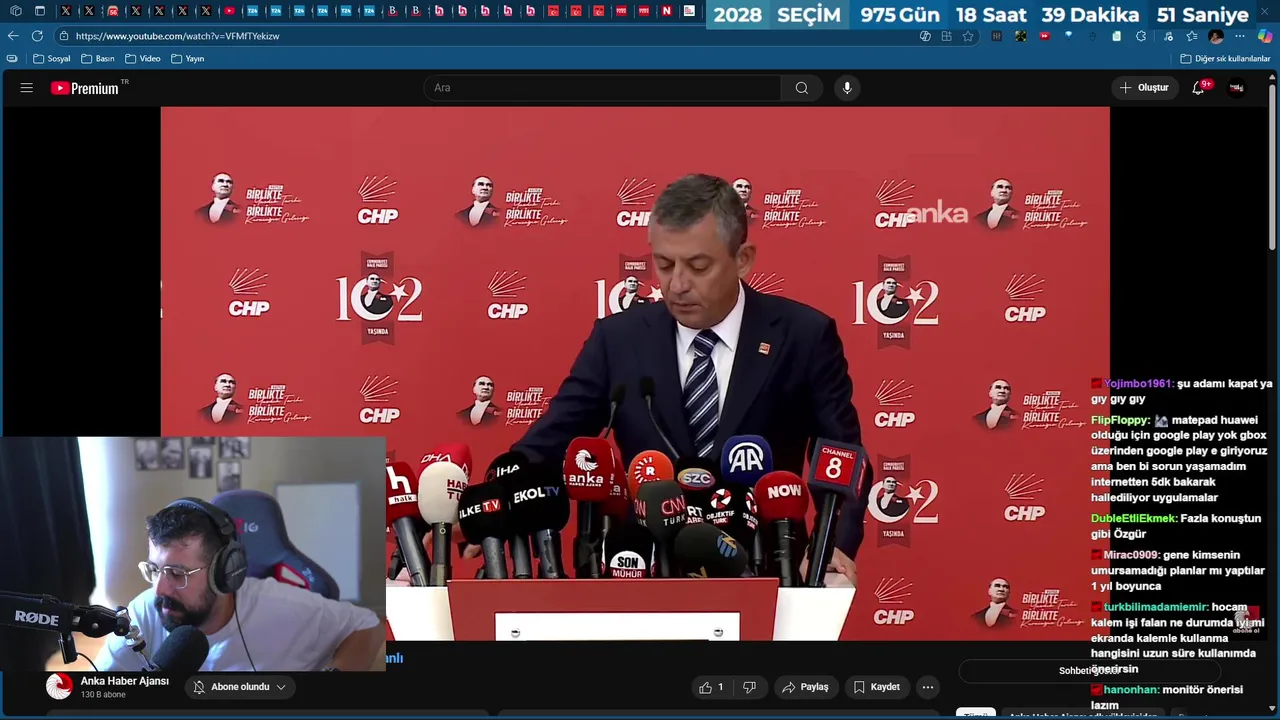Image resolution: width=1280 pixels, height=720 pixels.
Task: Click the 130 B abone subscriber count
Action: point(103,695)
